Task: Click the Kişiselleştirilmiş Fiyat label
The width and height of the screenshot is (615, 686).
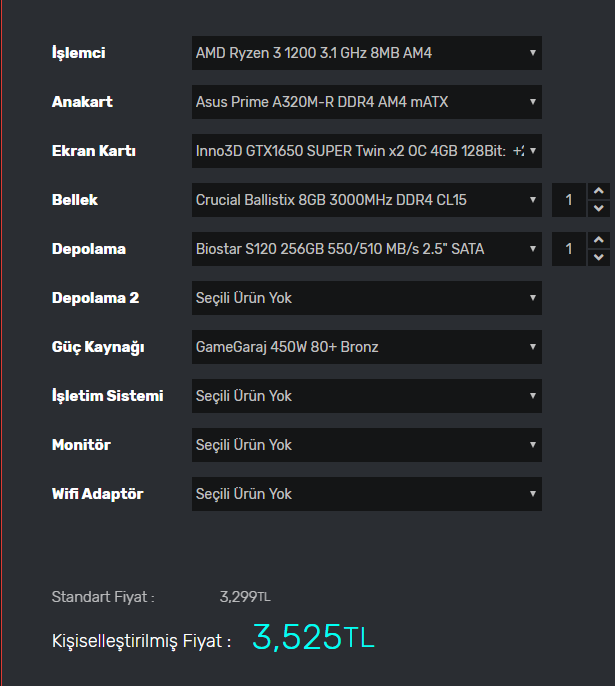Action: (x=141, y=641)
